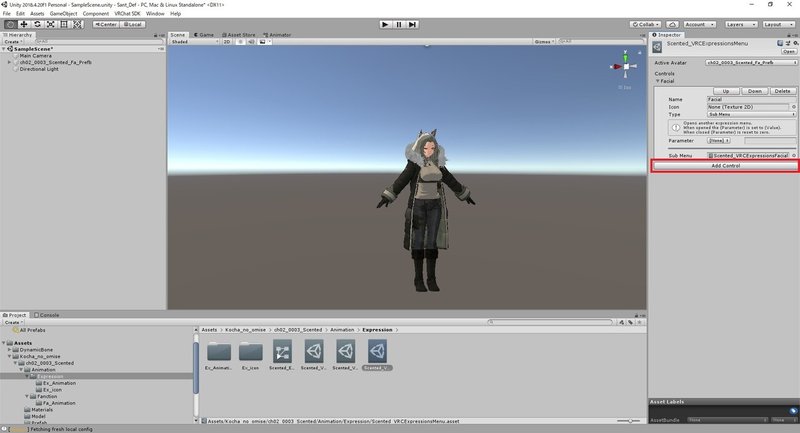Switch to the Animator tab

tap(277, 35)
